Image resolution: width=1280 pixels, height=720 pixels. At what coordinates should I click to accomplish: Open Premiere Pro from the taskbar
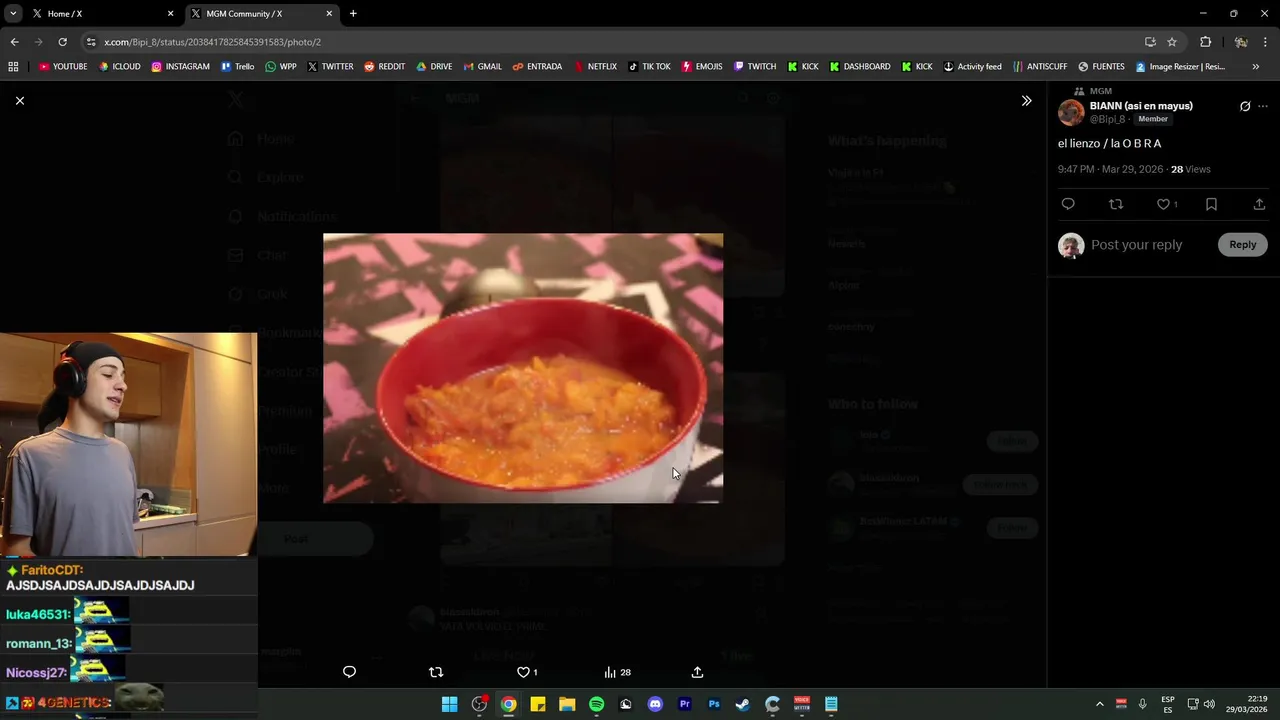tap(685, 704)
